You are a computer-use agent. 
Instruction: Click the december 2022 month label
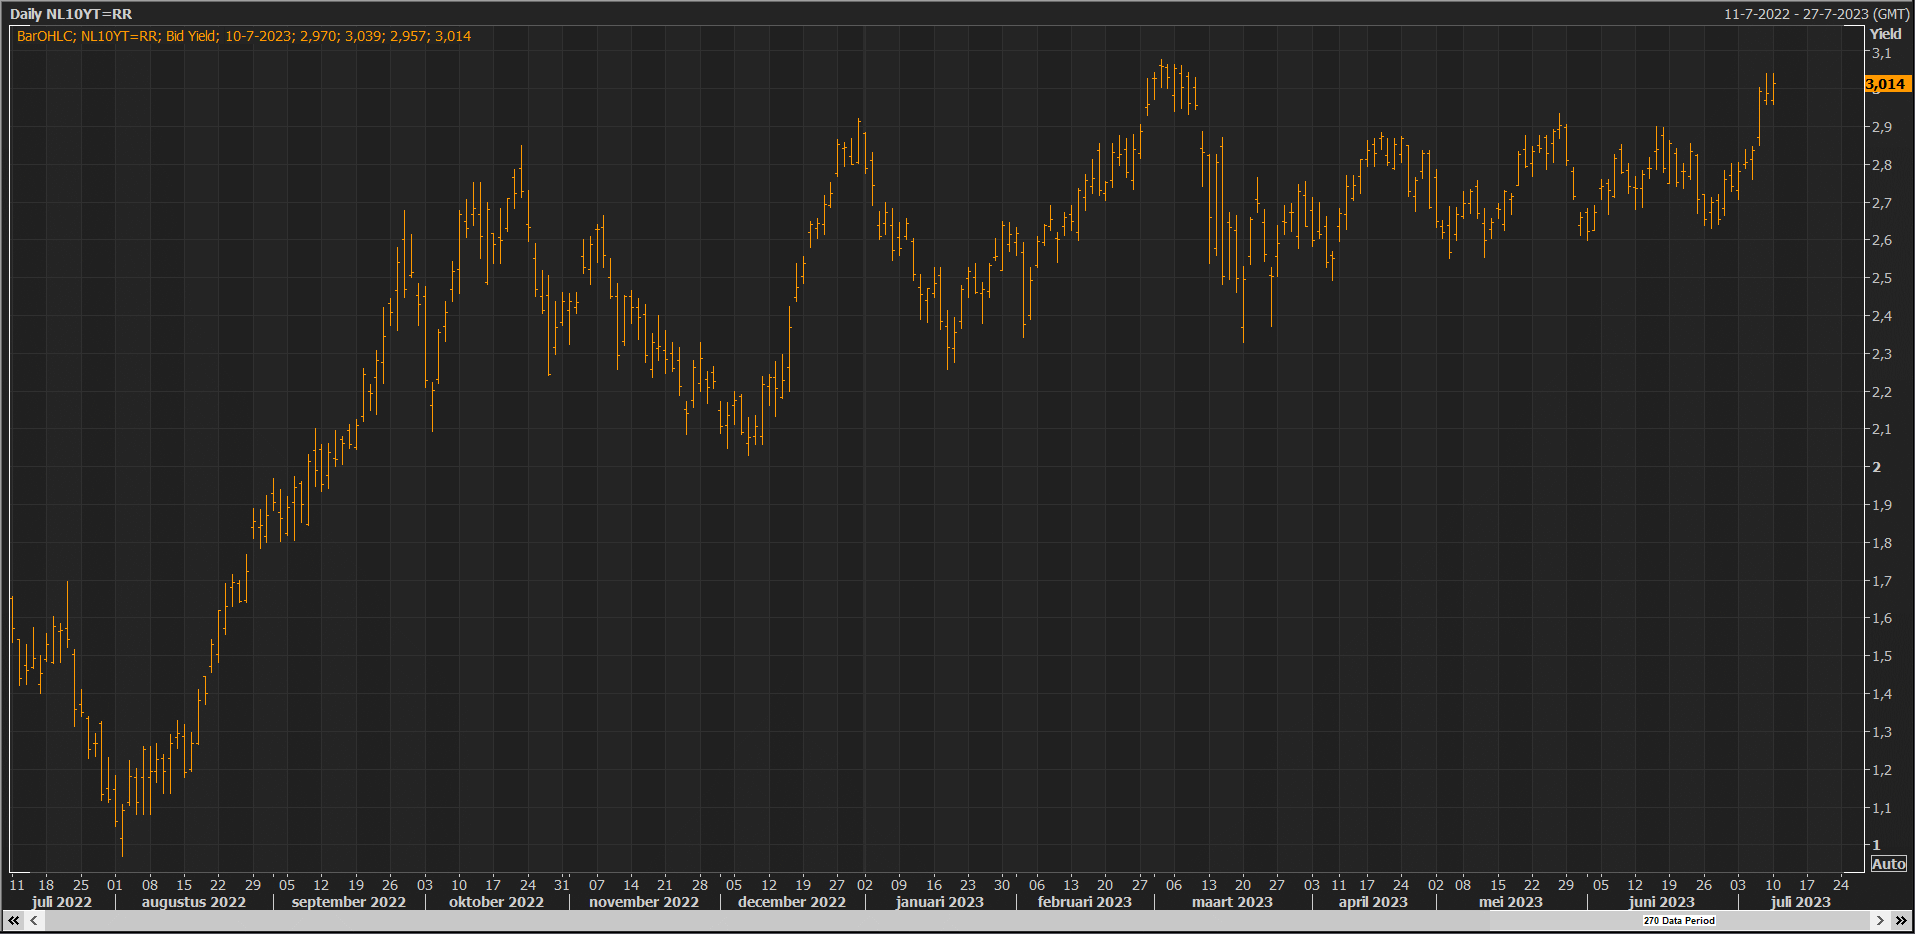792,902
